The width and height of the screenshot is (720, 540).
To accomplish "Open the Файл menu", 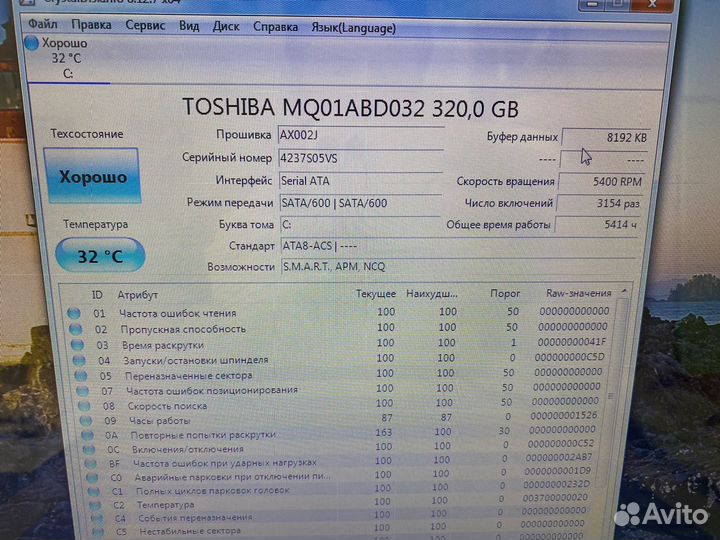I will [43, 23].
